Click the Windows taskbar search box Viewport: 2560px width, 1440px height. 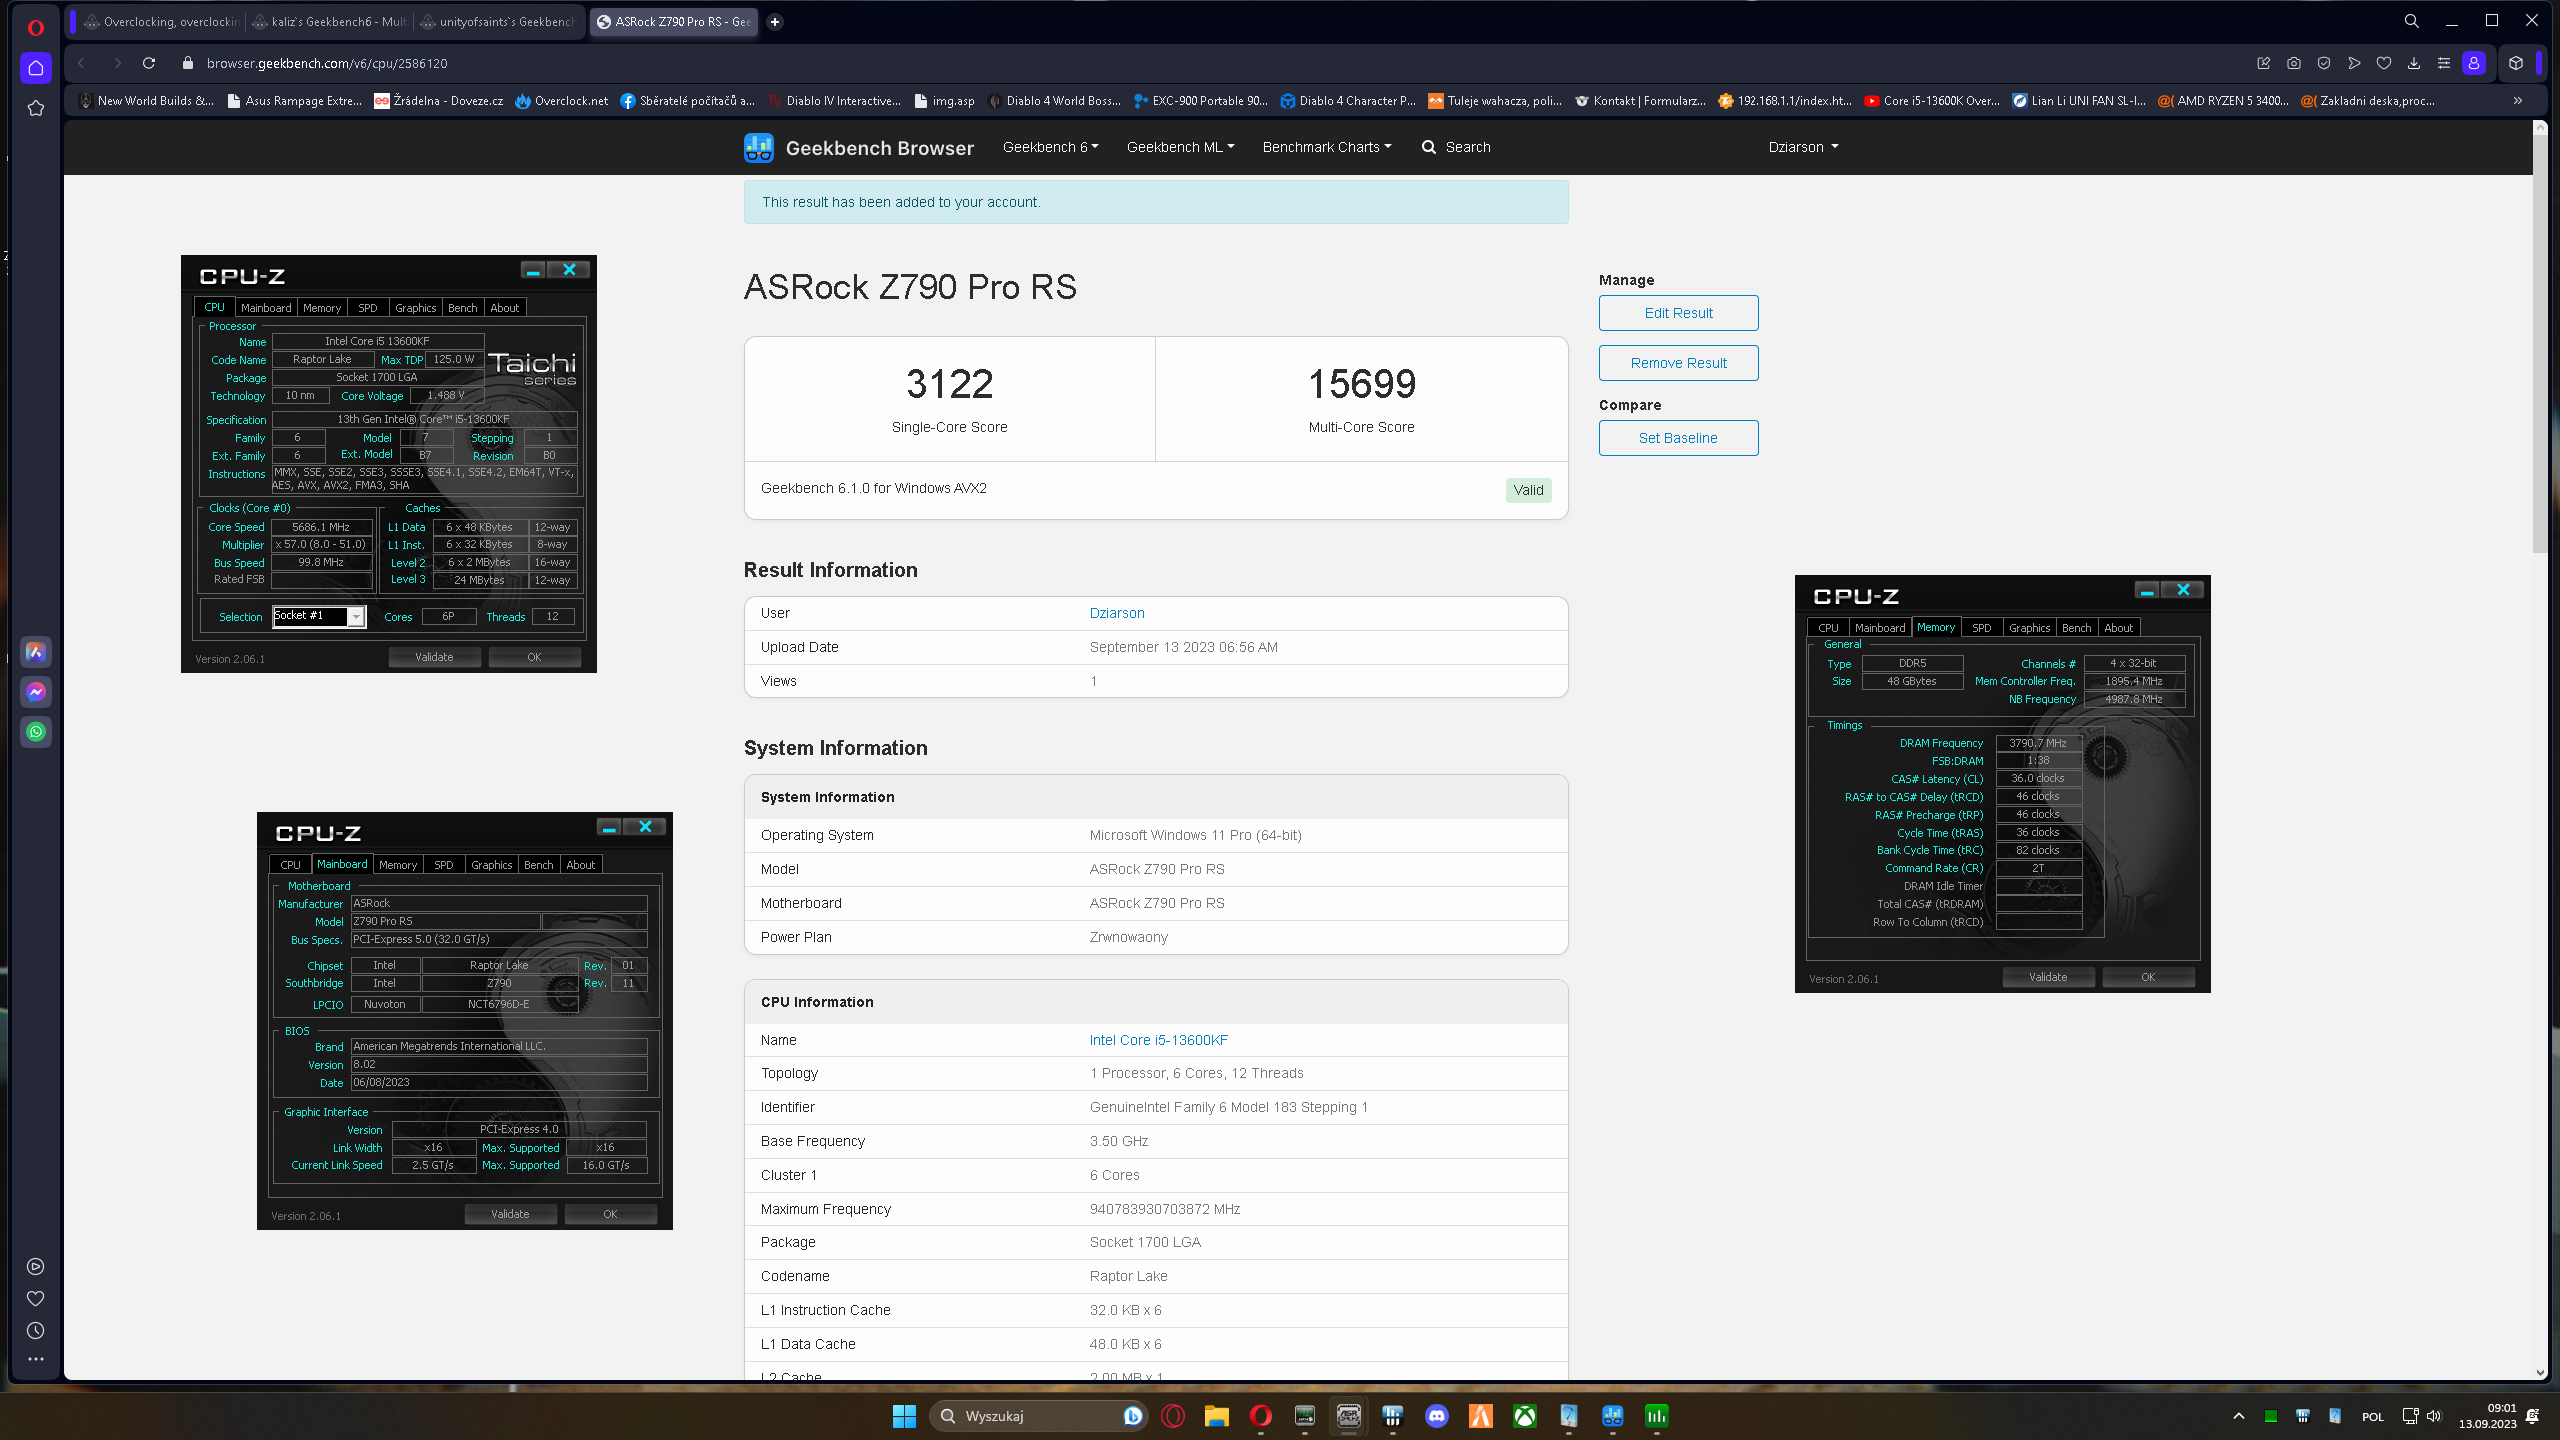click(x=1036, y=1416)
